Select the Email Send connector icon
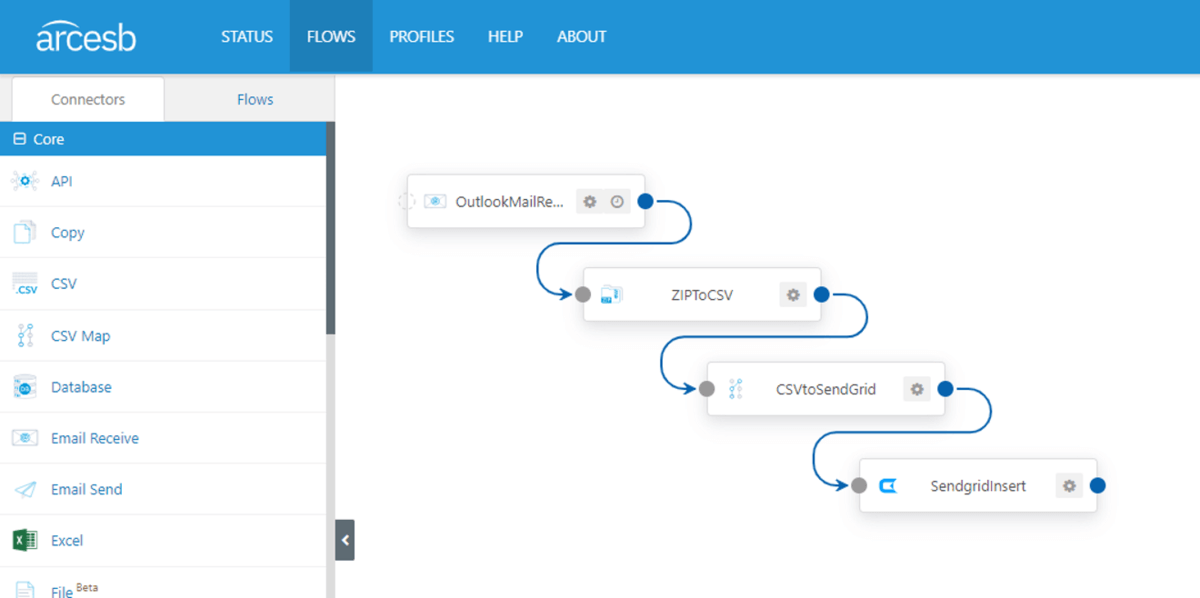The height and width of the screenshot is (598, 1200). click(24, 489)
